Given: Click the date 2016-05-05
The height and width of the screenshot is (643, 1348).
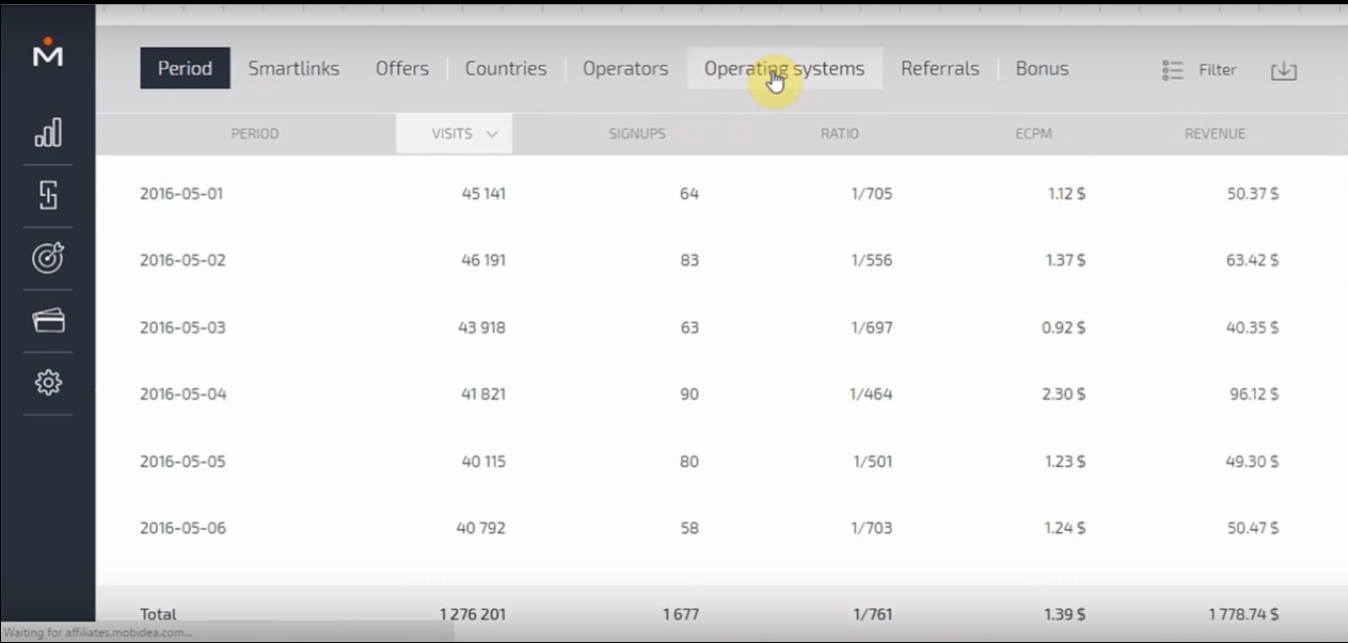Looking at the screenshot, I should [183, 461].
